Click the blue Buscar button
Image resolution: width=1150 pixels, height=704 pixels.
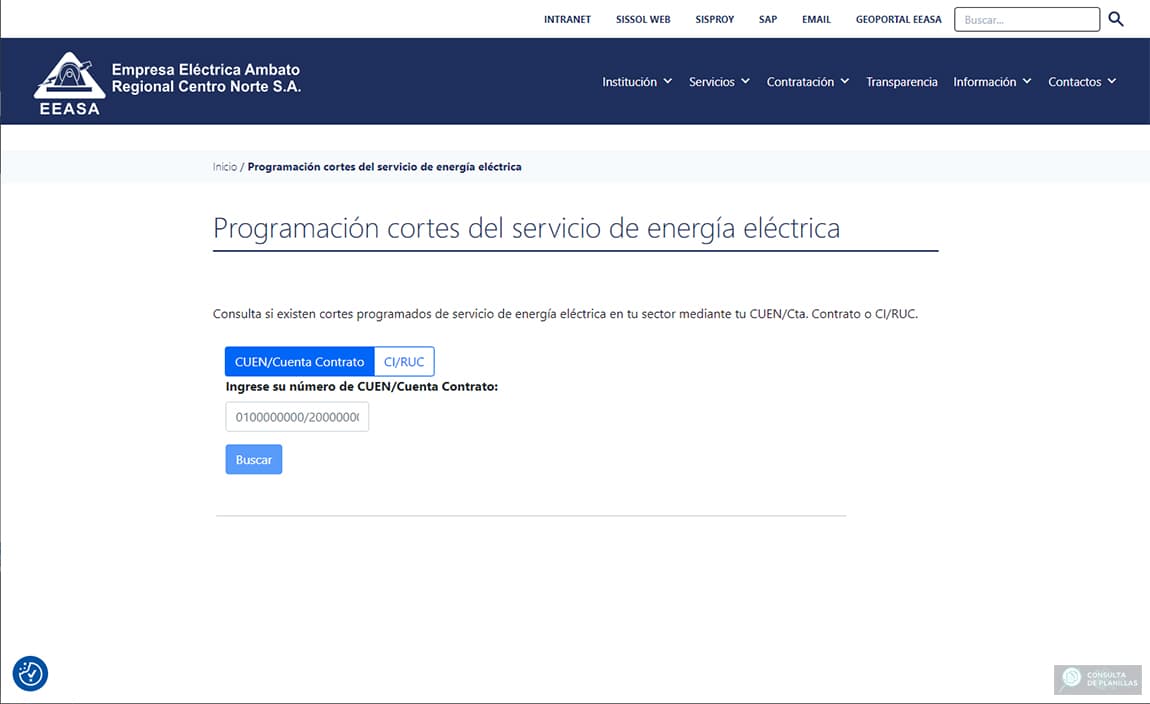(x=254, y=459)
